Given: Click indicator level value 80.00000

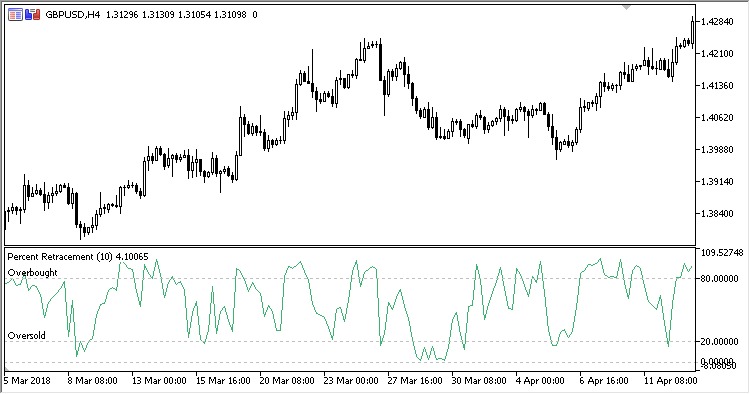Looking at the screenshot, I should click(x=719, y=278).
